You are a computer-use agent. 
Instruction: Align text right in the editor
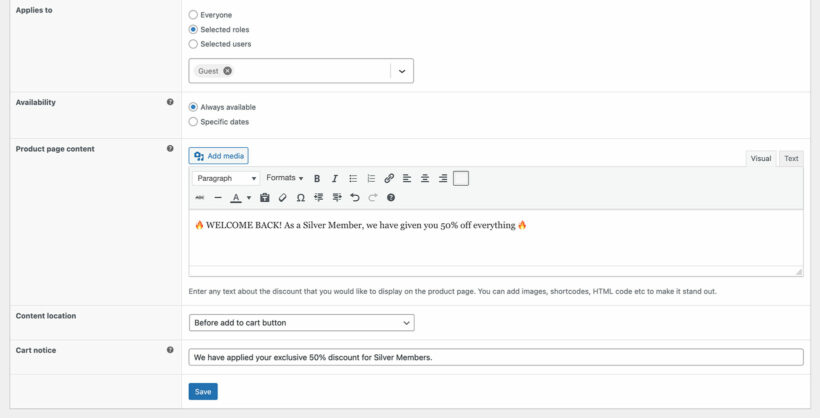point(443,178)
